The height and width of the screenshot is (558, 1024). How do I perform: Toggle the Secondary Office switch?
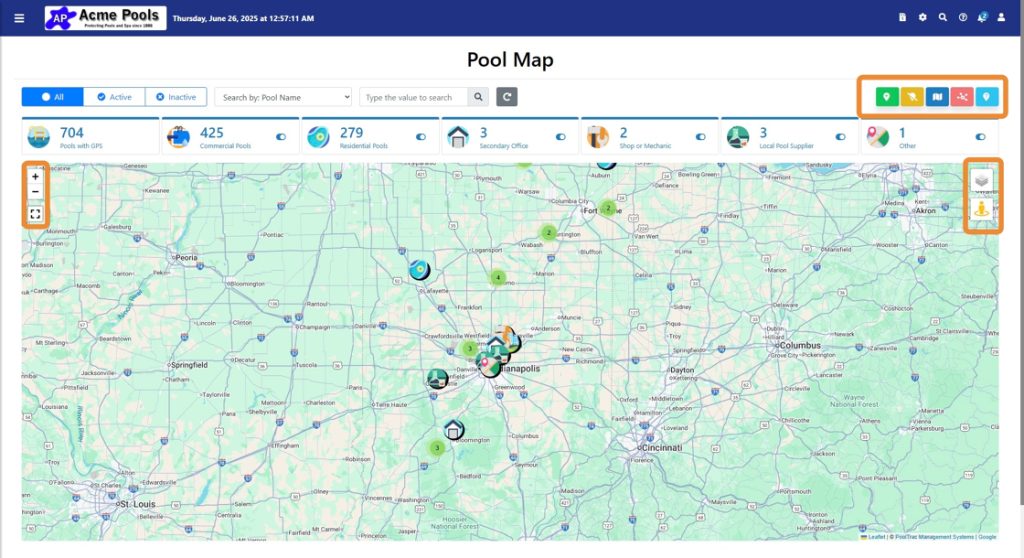click(560, 137)
